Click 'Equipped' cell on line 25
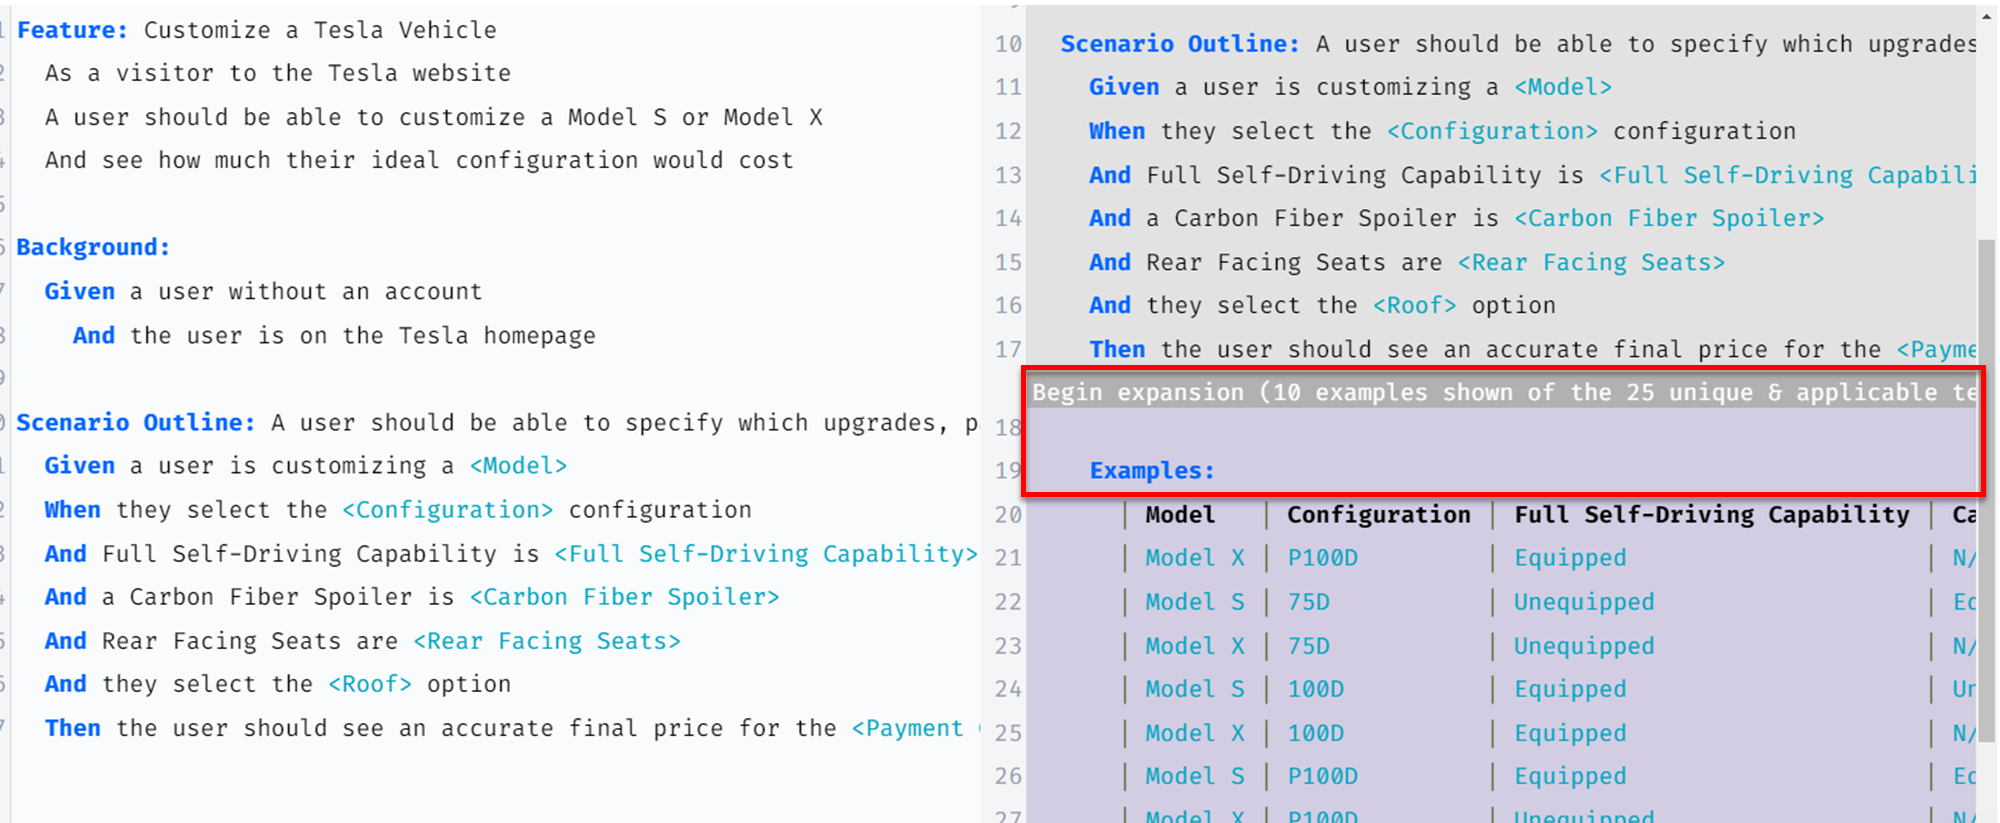Image resolution: width=2000 pixels, height=823 pixels. 1570,733
